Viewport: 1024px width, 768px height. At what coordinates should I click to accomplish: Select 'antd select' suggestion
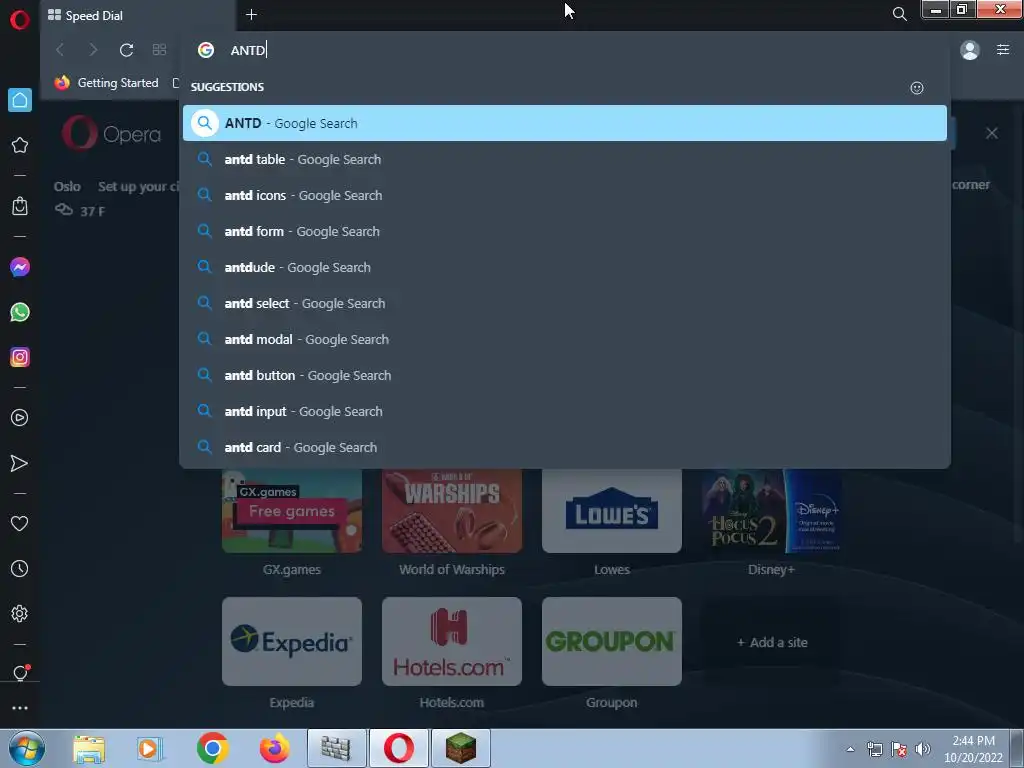point(565,303)
